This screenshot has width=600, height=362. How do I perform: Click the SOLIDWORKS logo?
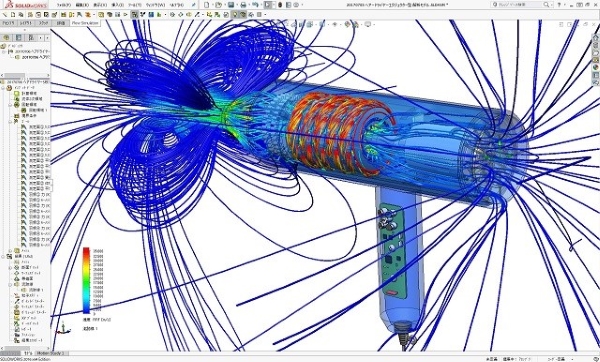[x=25, y=5]
